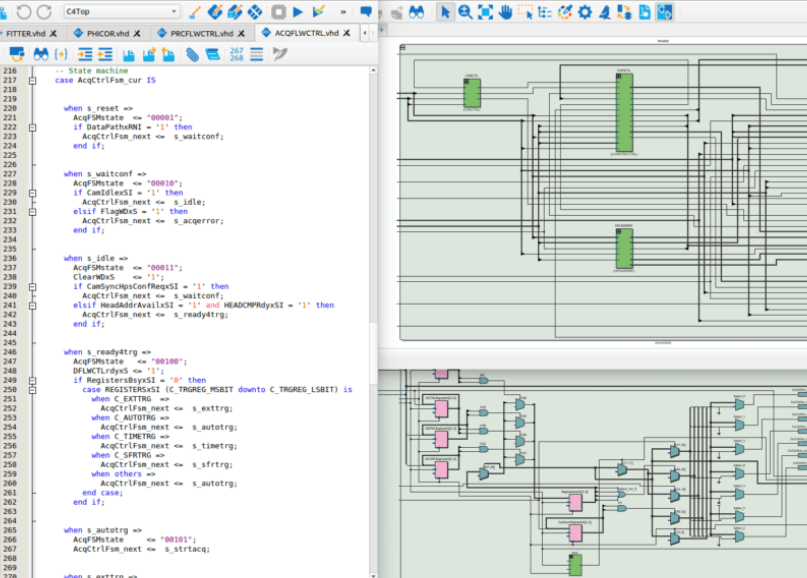
Task: Open the PRCFLWCTRL.vhd tab
Action: point(200,33)
